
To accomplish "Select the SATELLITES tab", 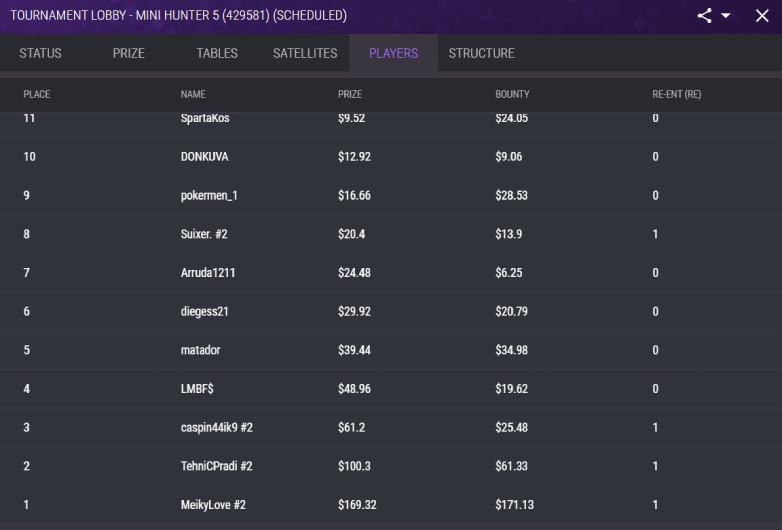I will (305, 53).
